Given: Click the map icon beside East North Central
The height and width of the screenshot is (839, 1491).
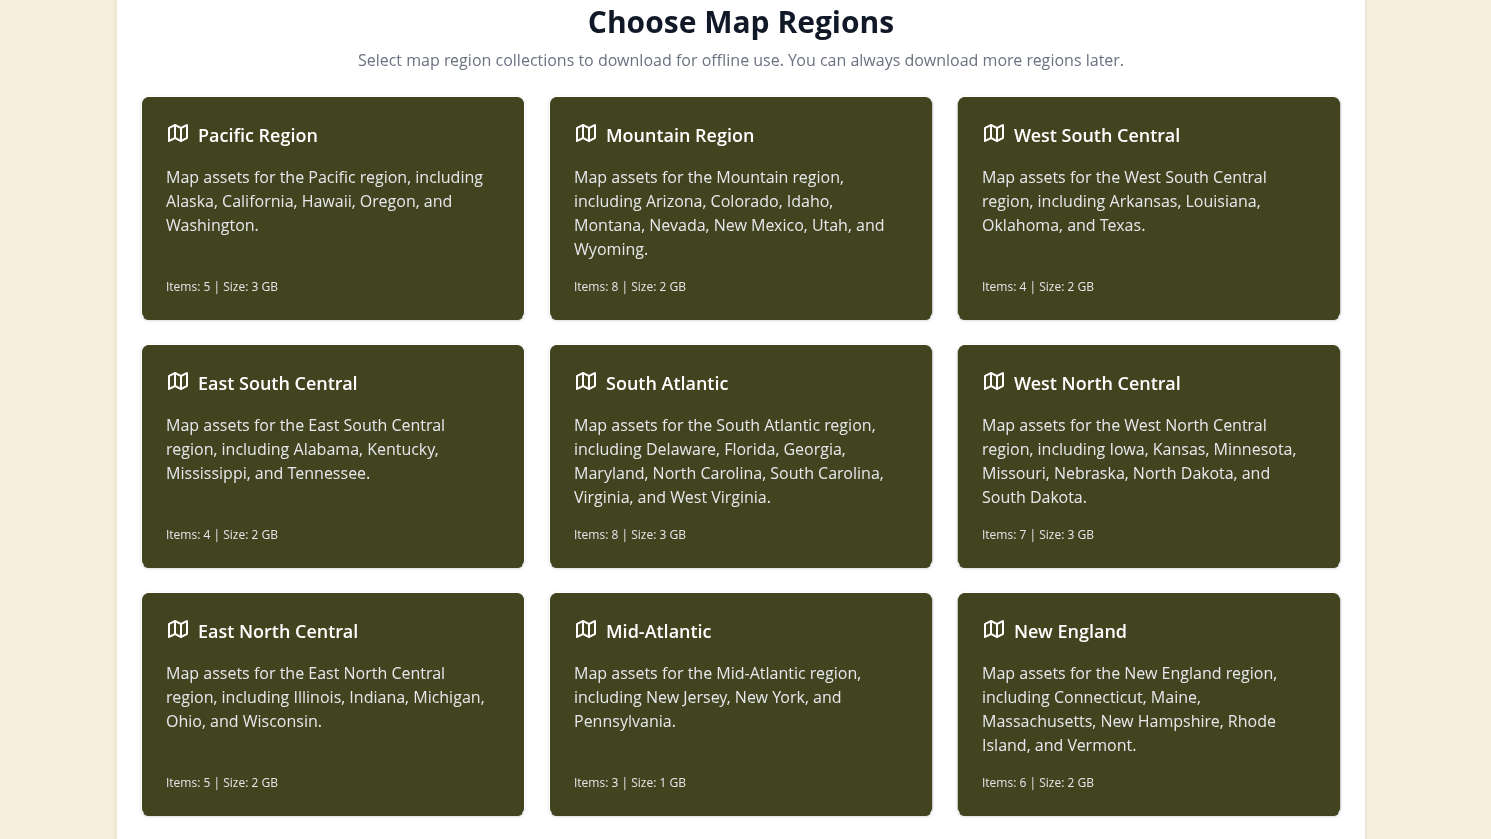Looking at the screenshot, I should [178, 629].
